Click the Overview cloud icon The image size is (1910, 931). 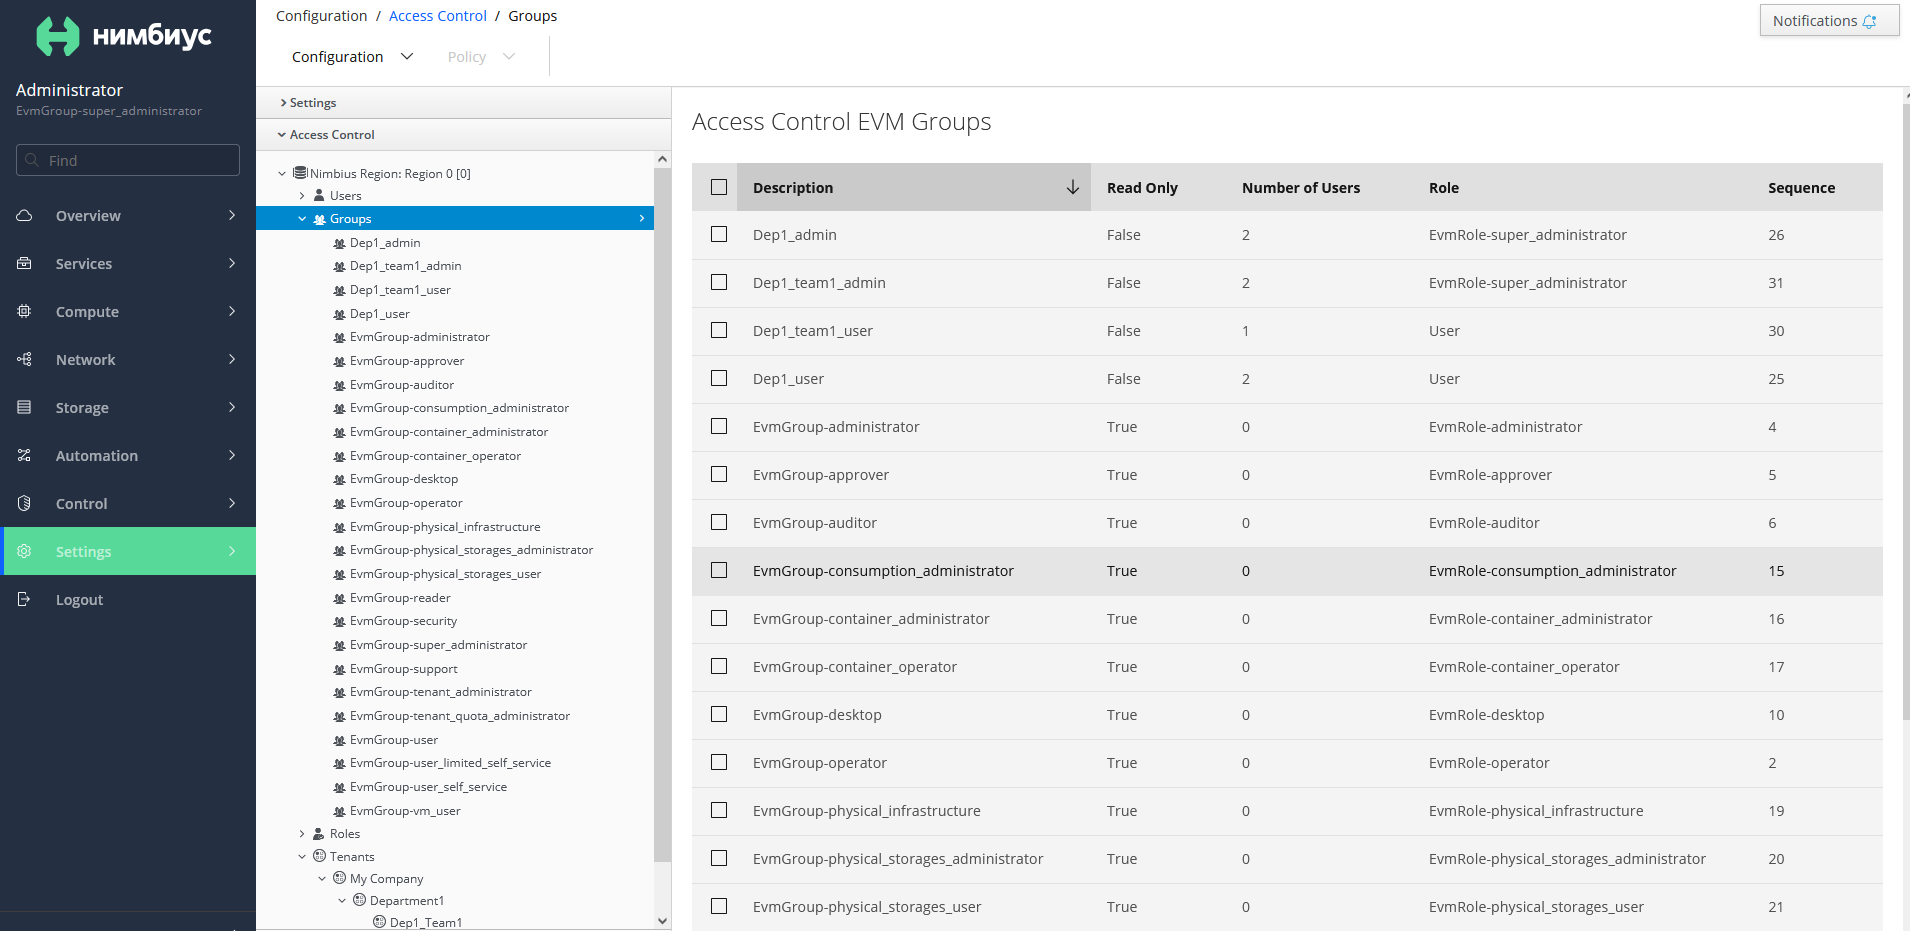[x=25, y=215]
